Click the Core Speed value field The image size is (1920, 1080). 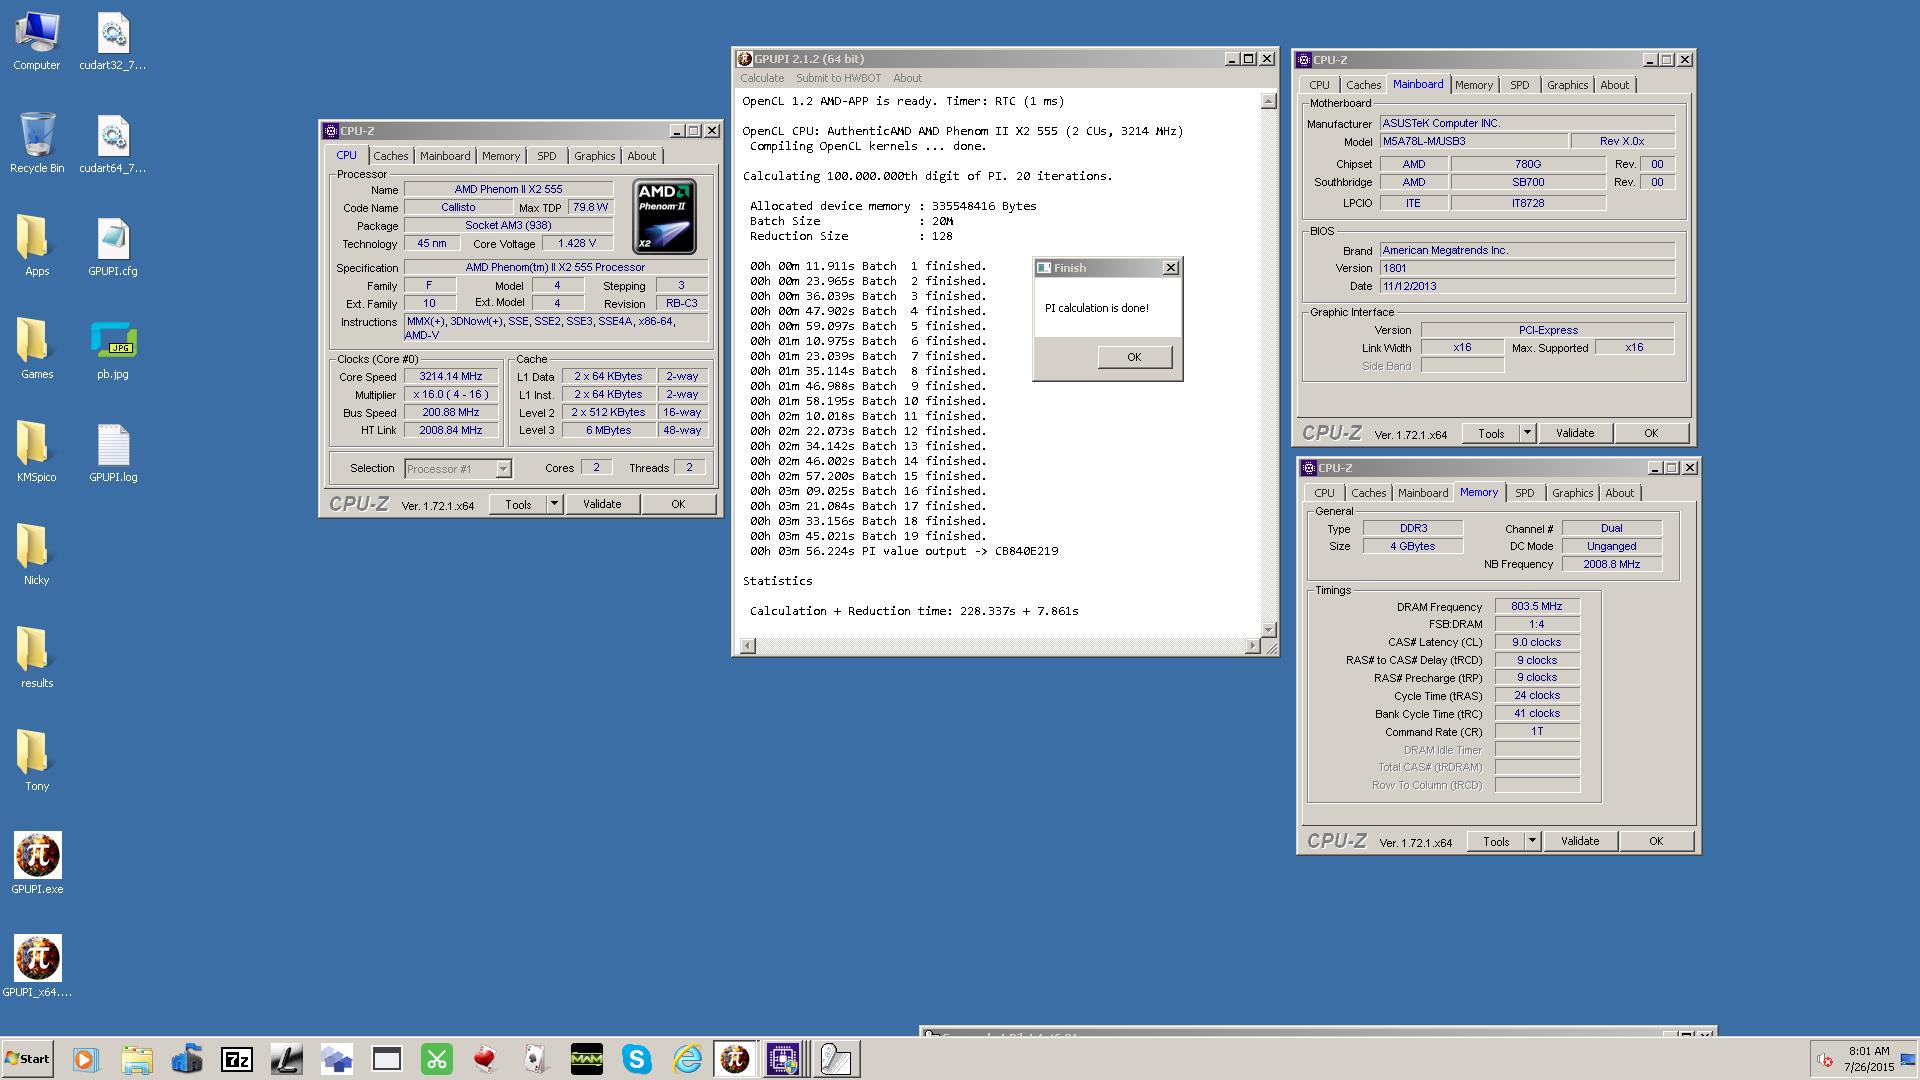coord(451,377)
